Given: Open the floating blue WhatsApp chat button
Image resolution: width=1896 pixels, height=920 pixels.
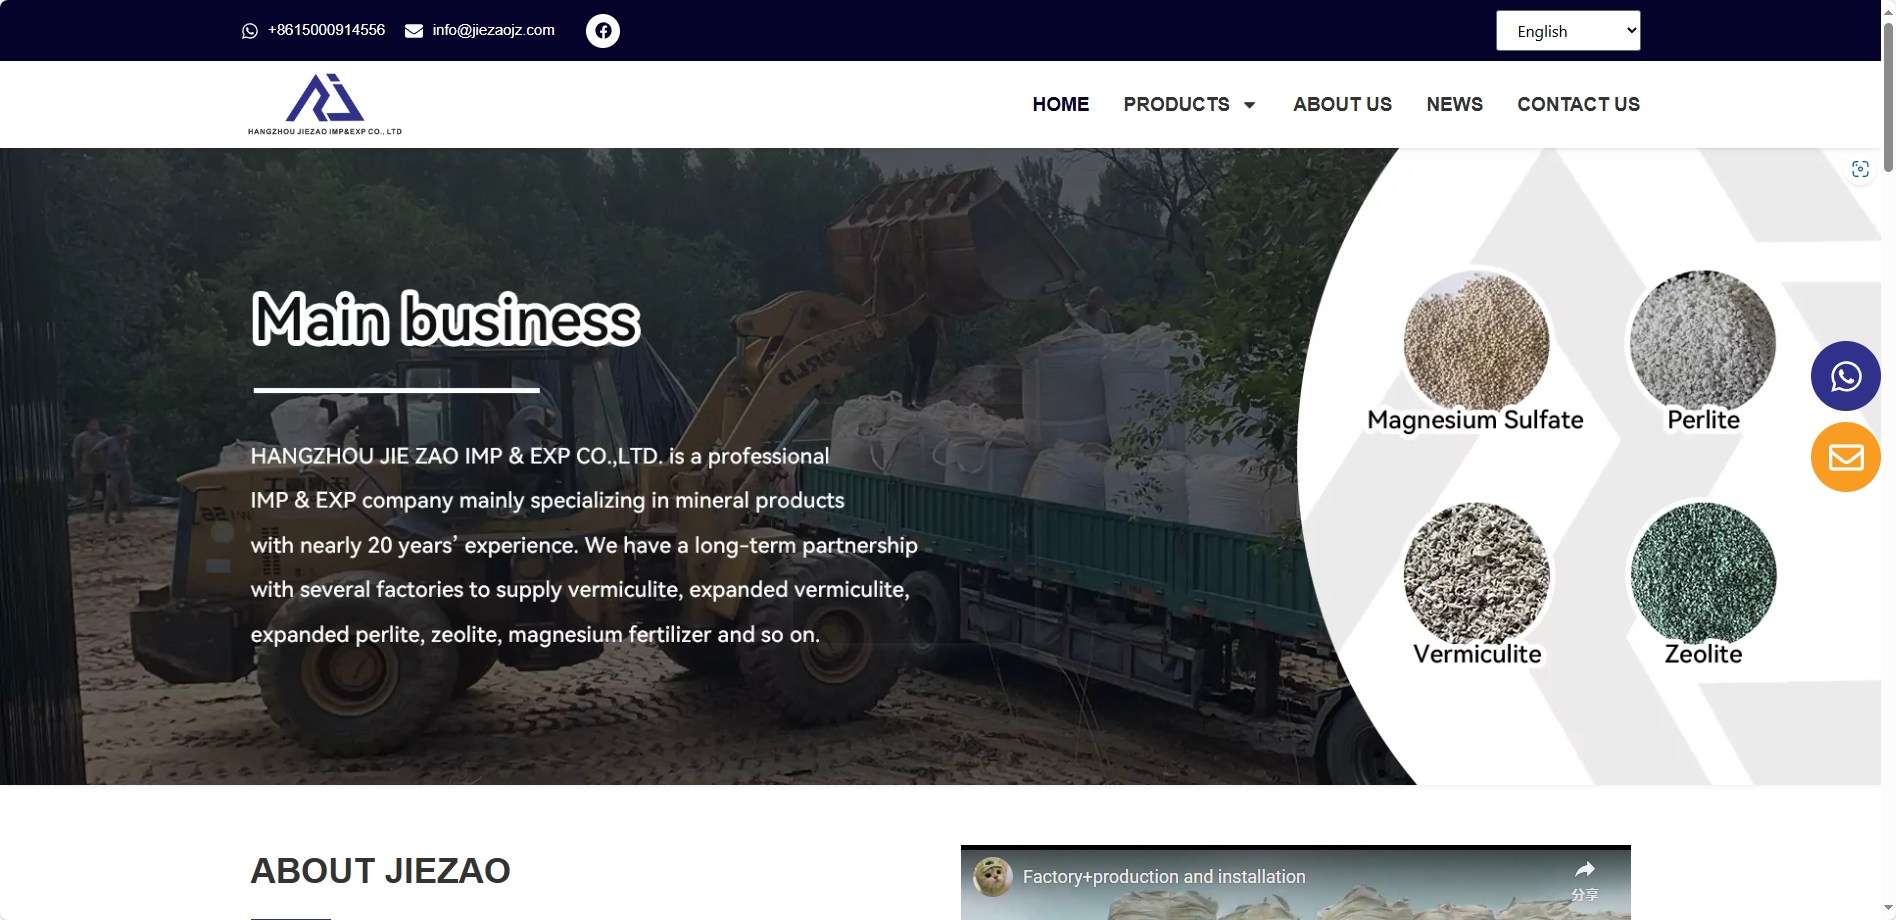Looking at the screenshot, I should tap(1845, 376).
